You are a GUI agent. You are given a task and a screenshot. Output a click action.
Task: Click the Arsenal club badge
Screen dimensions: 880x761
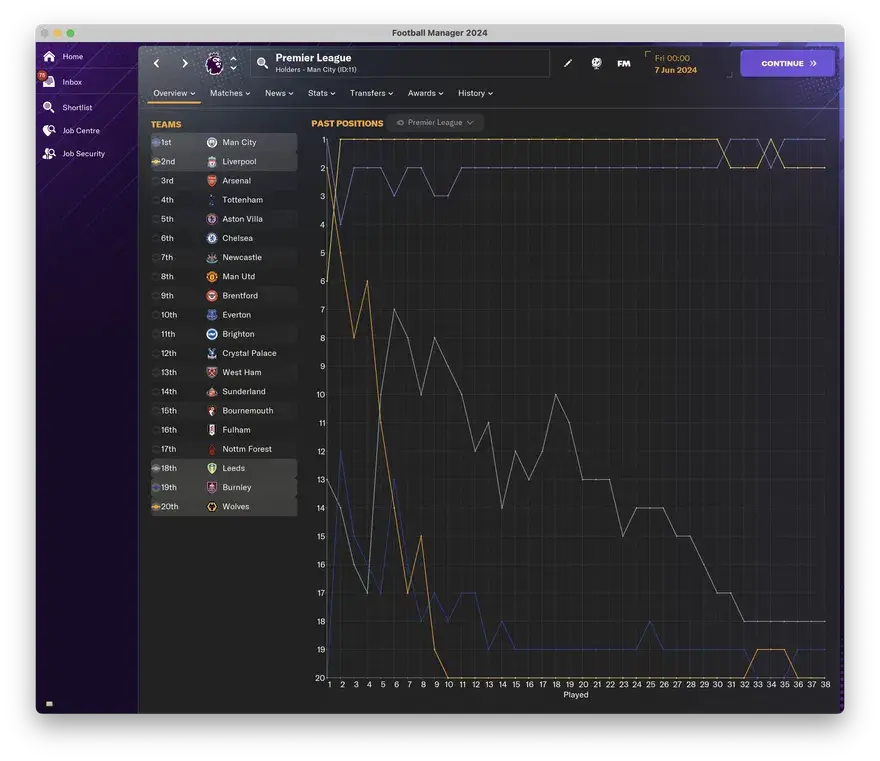pos(212,181)
